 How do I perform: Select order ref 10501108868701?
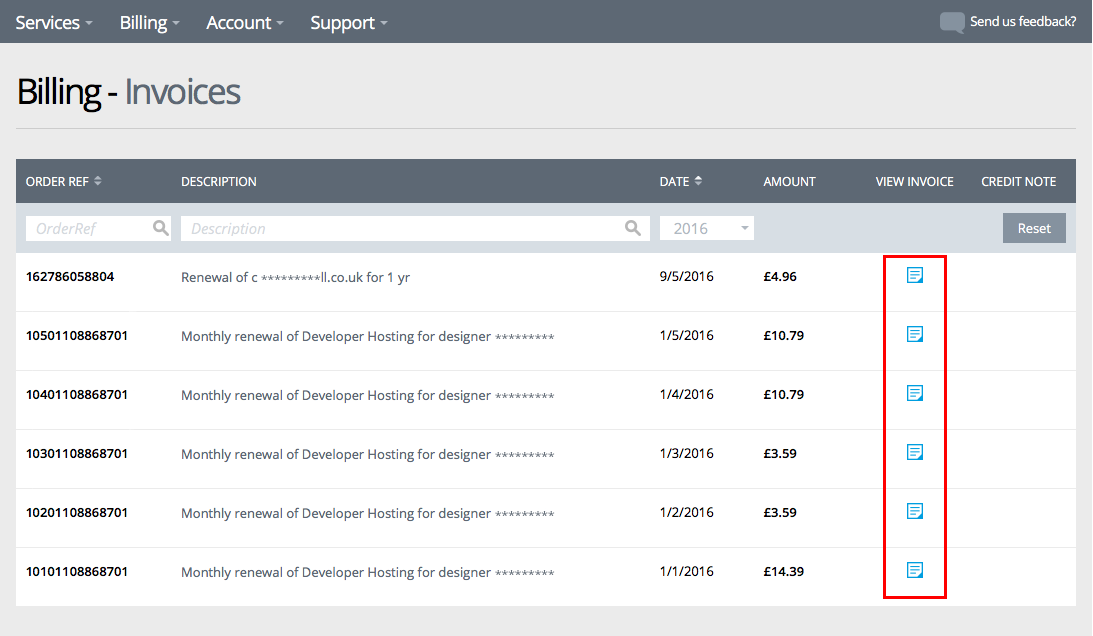[77, 335]
